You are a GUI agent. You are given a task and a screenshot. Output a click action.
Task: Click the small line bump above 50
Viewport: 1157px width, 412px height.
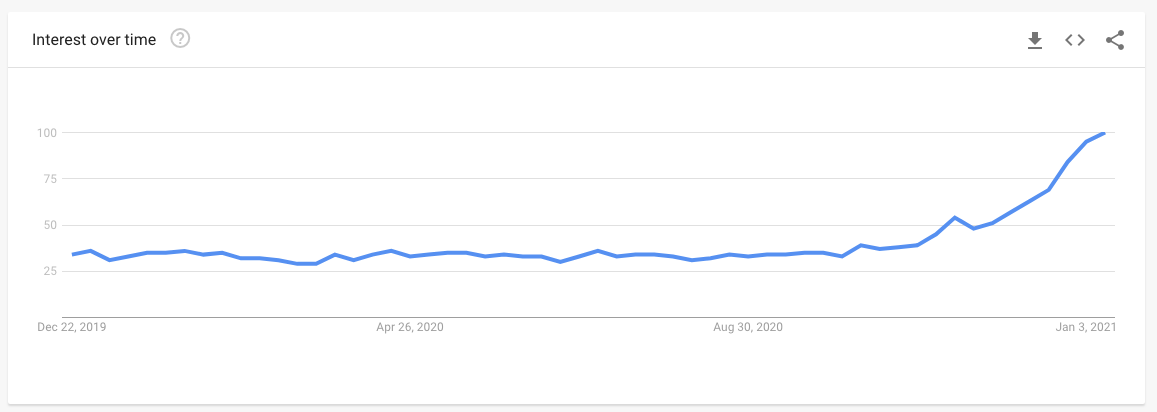tap(955, 218)
